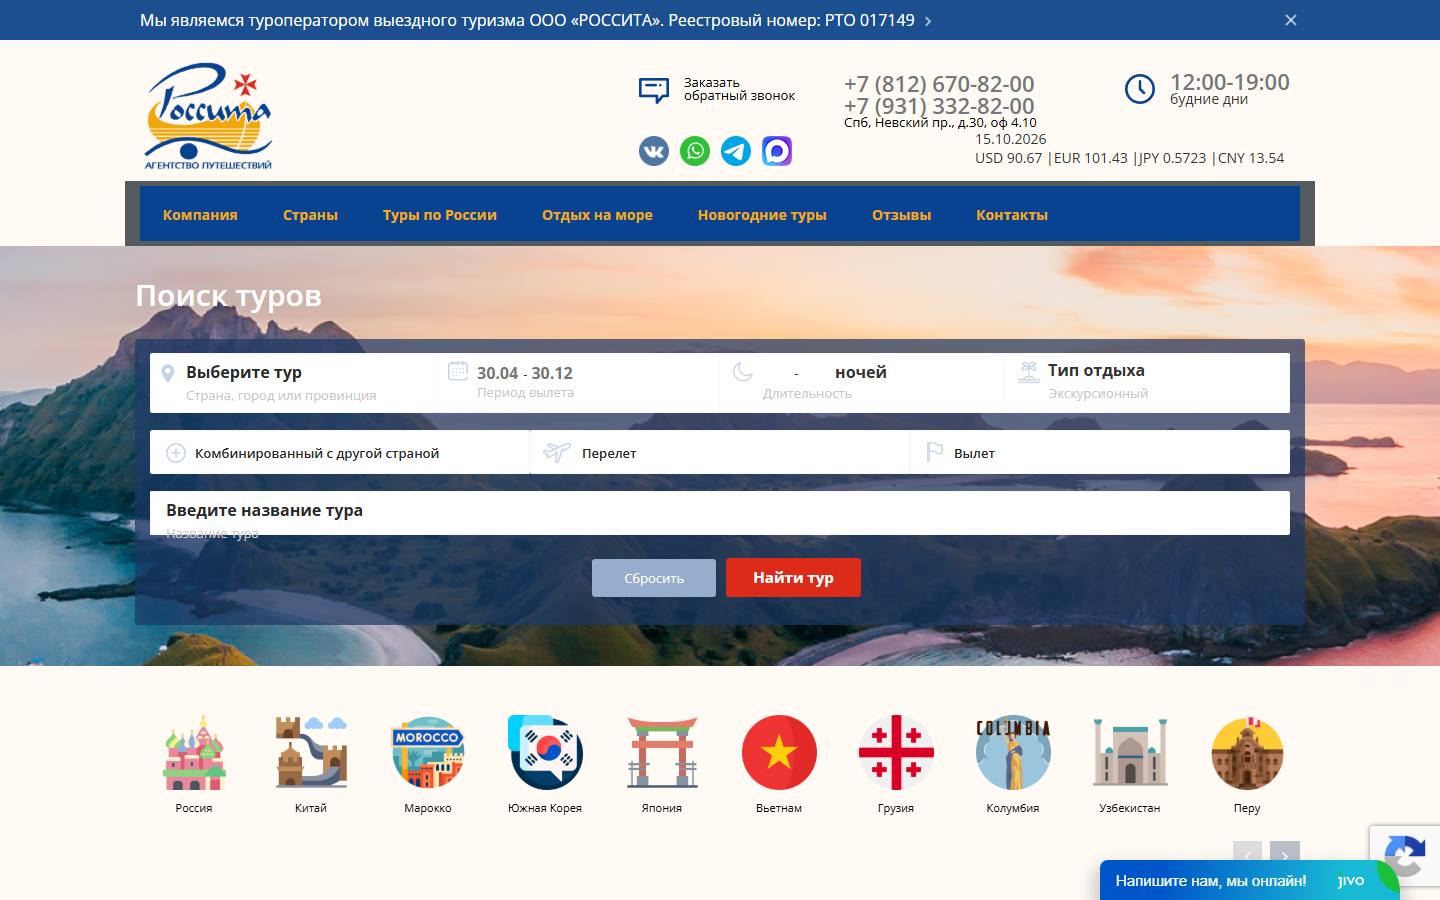Viewport: 1440px width, 900px height.
Task: Open the purple MAX messenger icon
Action: (777, 151)
